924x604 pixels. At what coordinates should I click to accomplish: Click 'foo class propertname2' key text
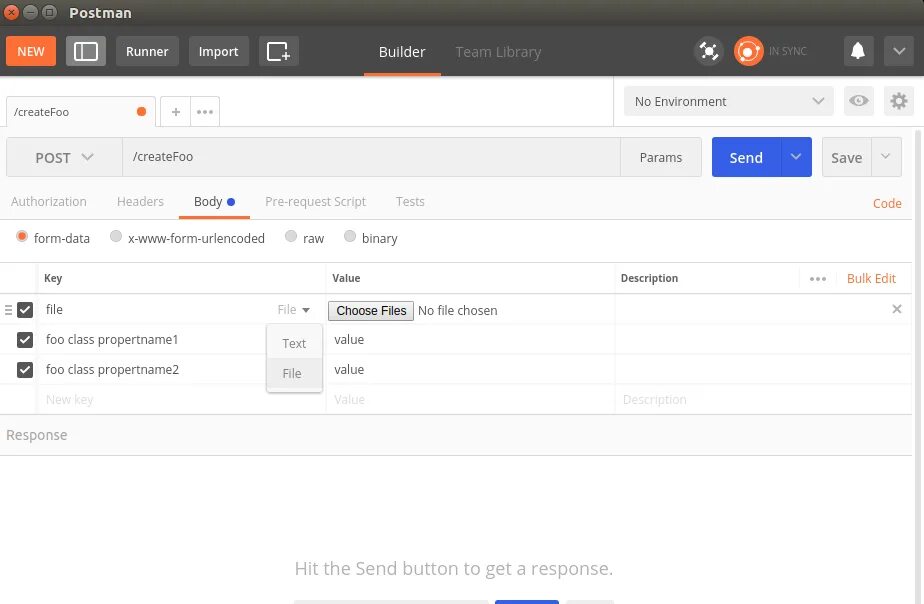pyautogui.click(x=112, y=369)
